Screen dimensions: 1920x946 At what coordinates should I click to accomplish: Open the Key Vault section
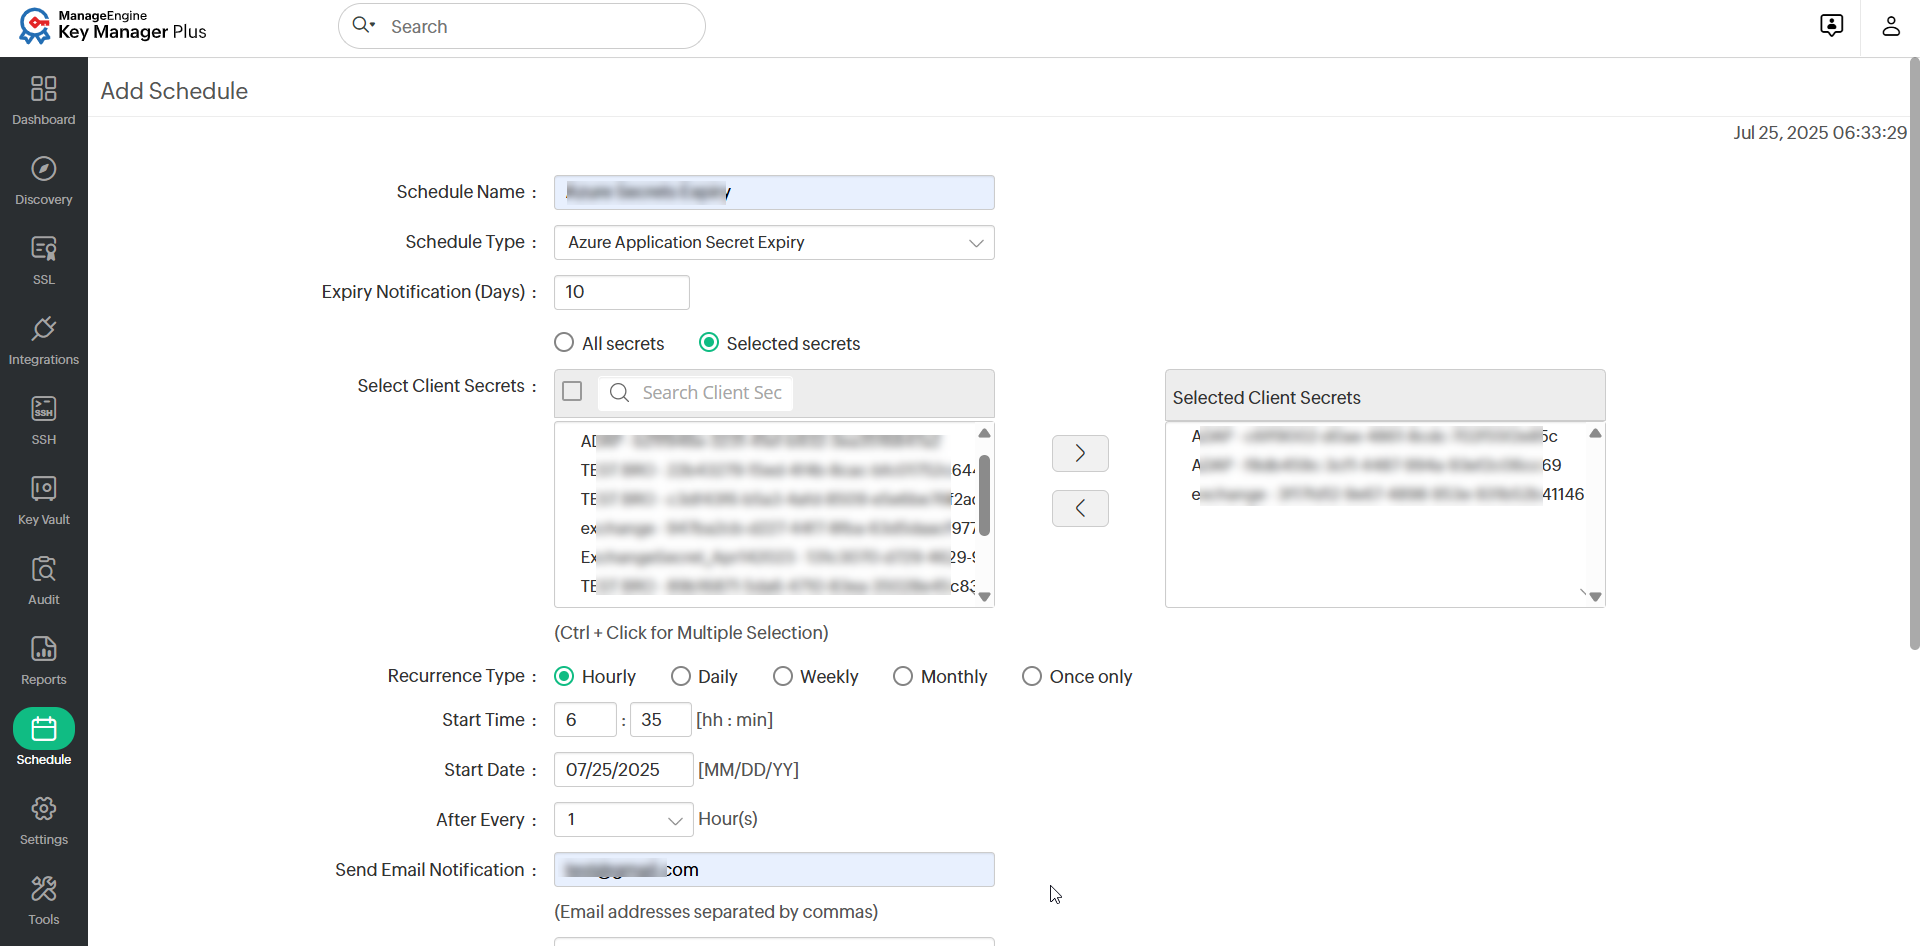coord(44,500)
